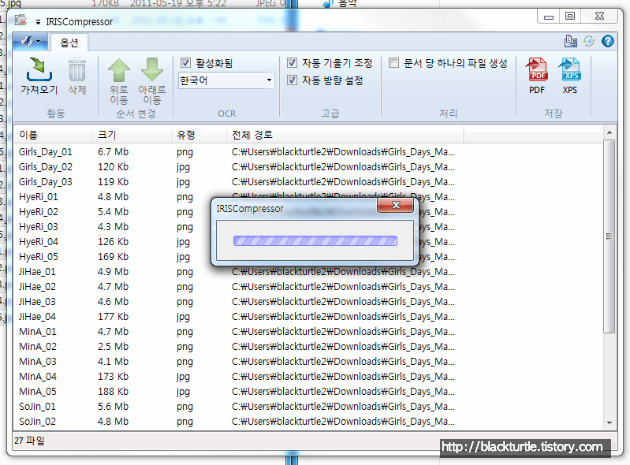The height and width of the screenshot is (465, 630).
Task: Select the JiHae_02 file row
Action: click(x=308, y=287)
